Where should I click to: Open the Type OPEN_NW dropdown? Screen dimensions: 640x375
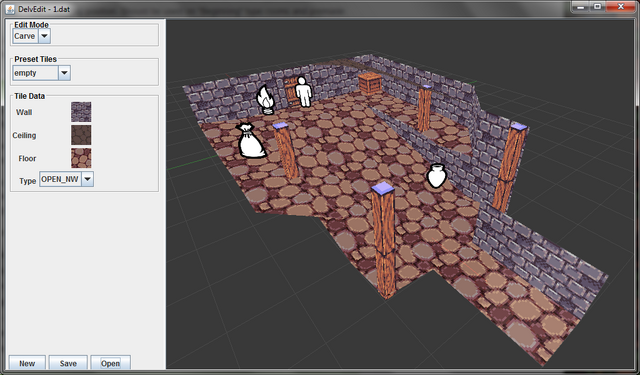[87, 179]
